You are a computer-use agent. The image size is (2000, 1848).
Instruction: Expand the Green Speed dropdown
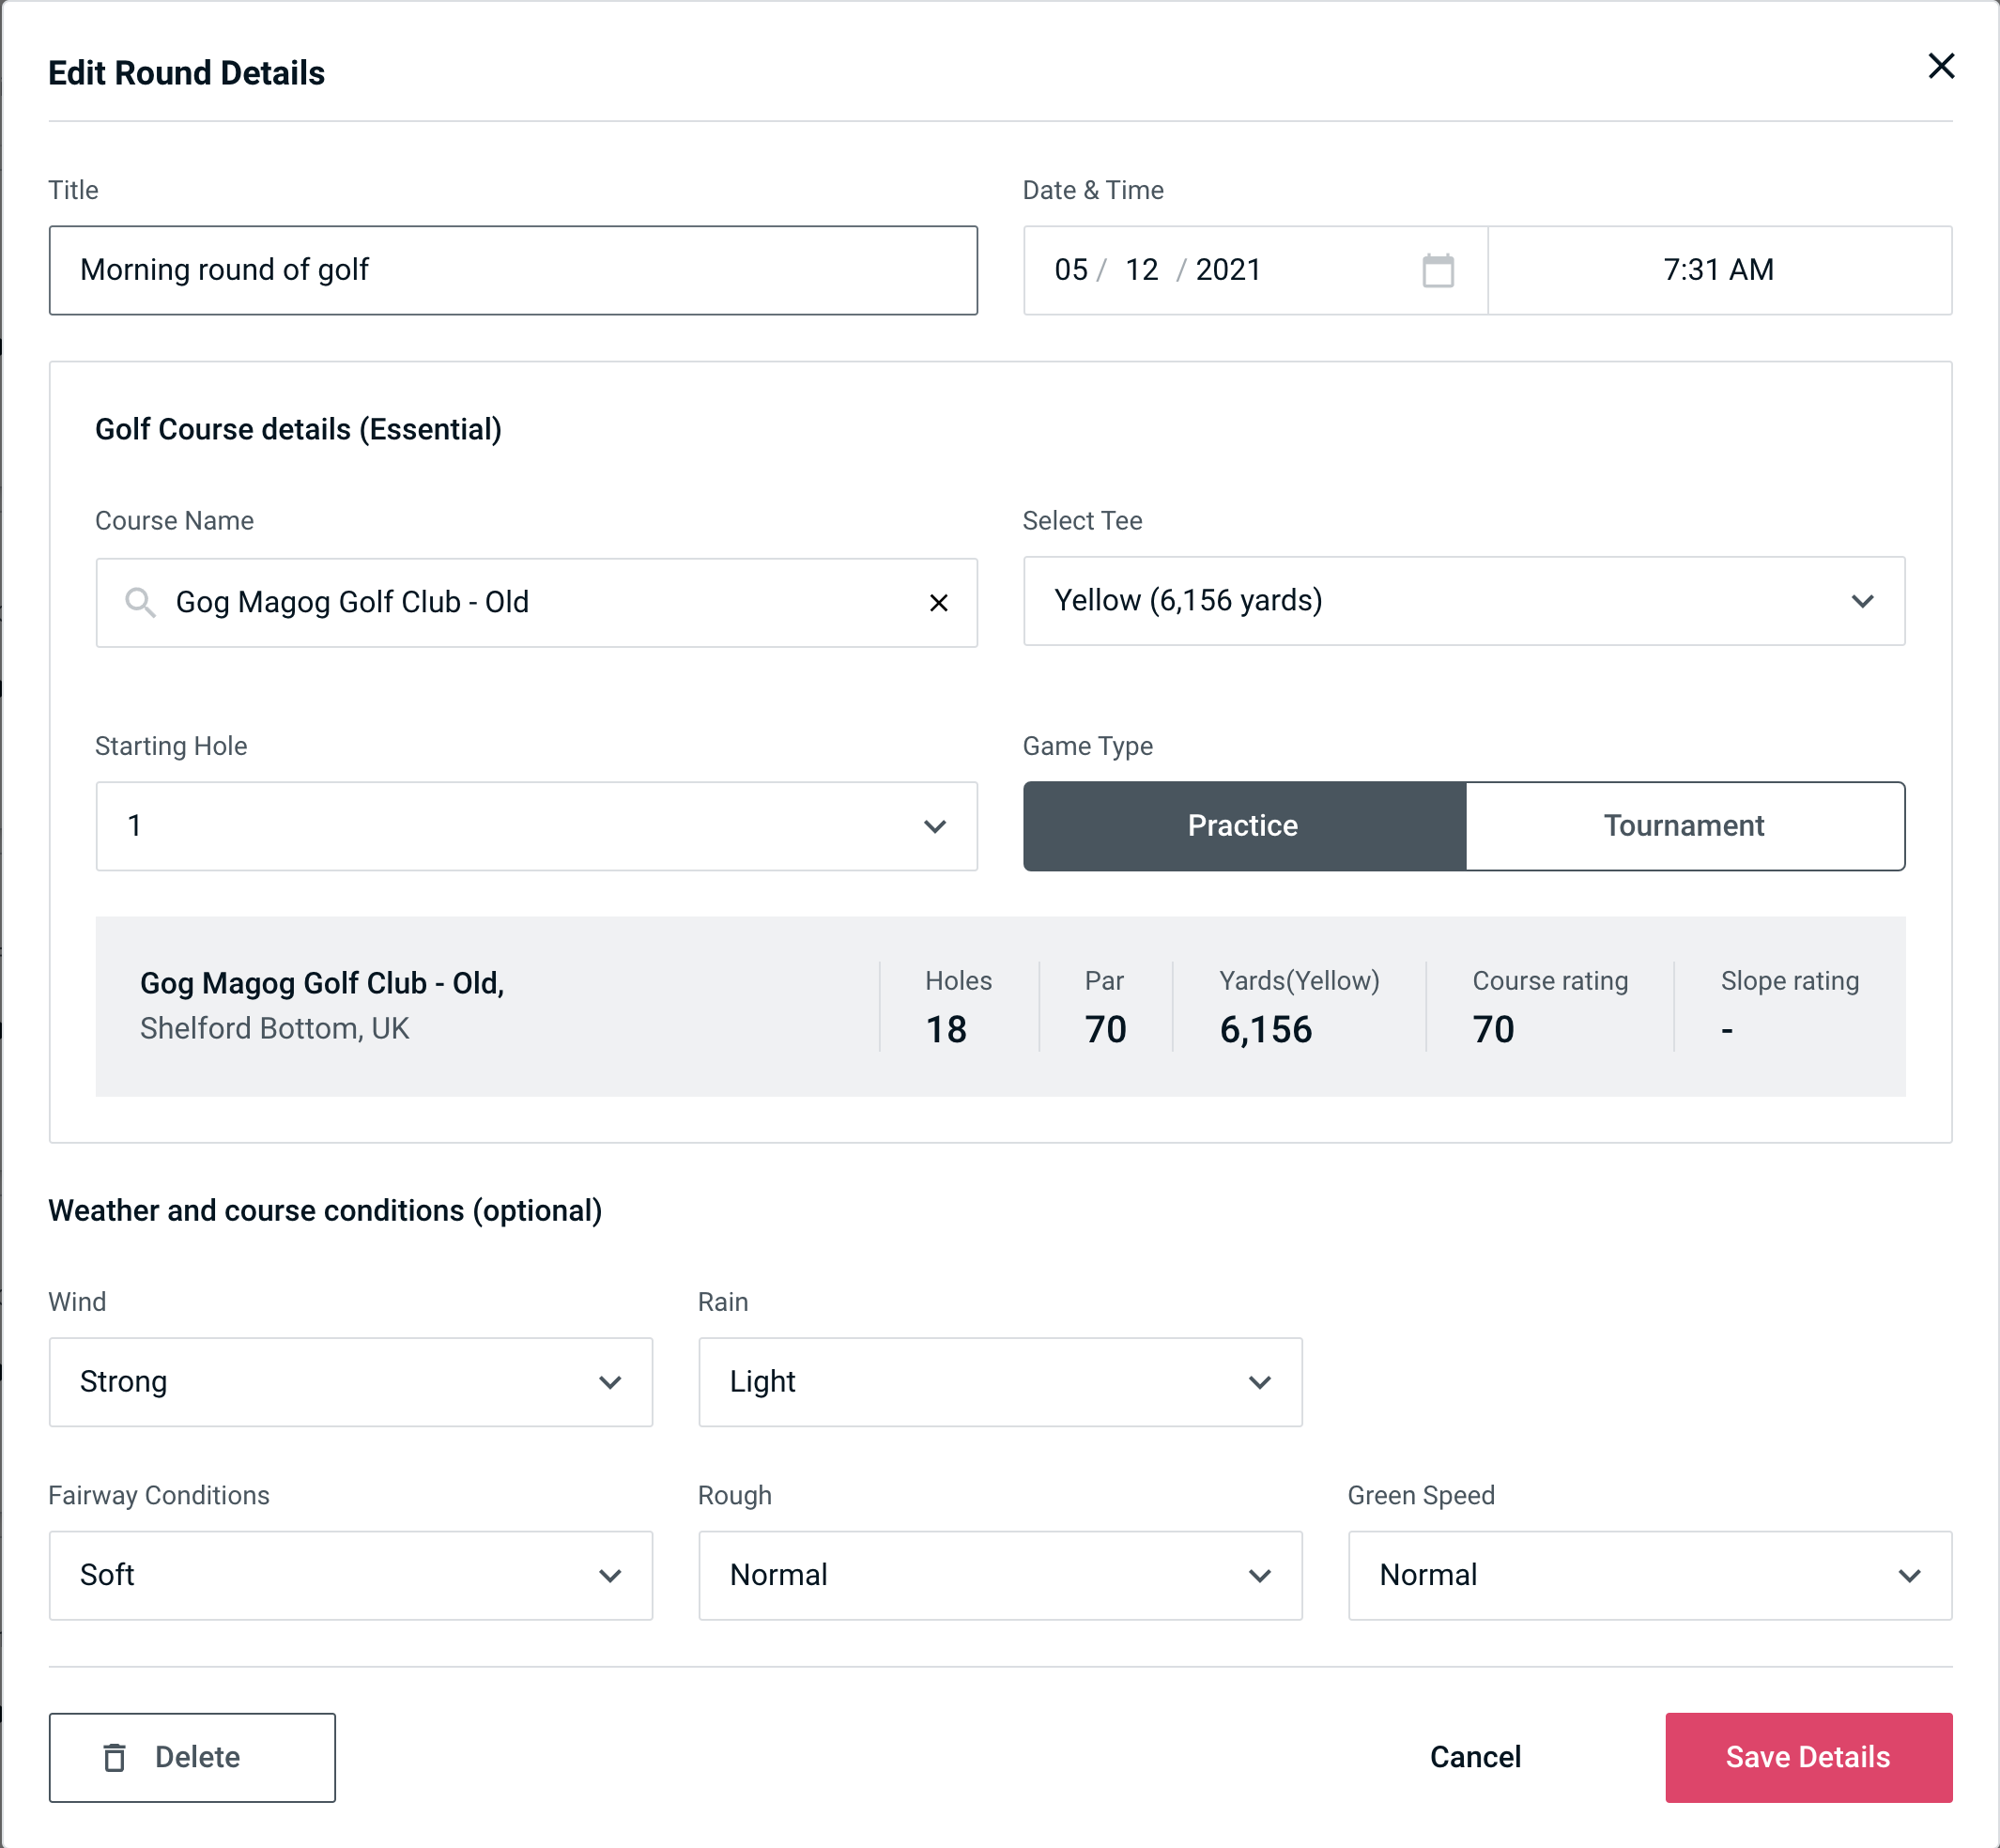1648,1573
